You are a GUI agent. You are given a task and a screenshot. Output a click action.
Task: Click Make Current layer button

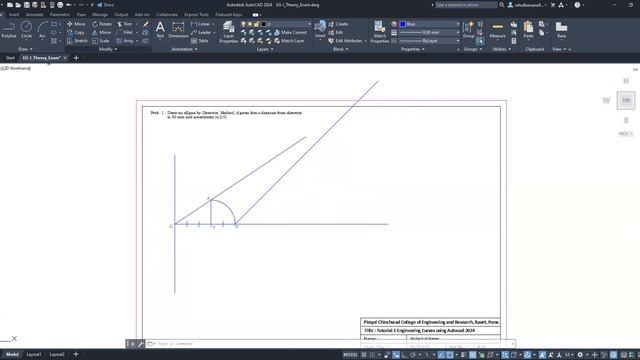point(290,32)
